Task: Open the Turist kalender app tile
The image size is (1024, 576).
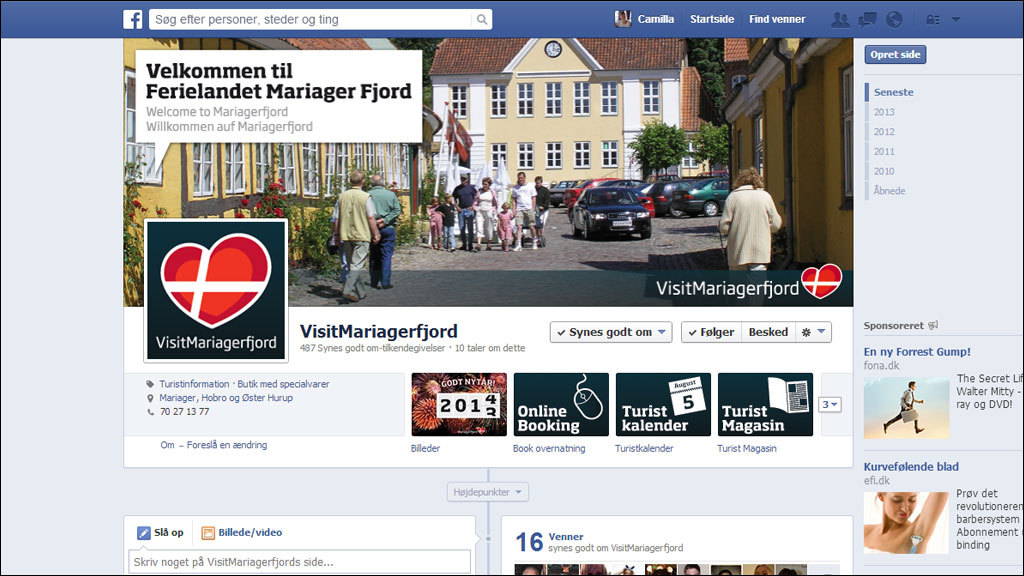Action: point(664,404)
